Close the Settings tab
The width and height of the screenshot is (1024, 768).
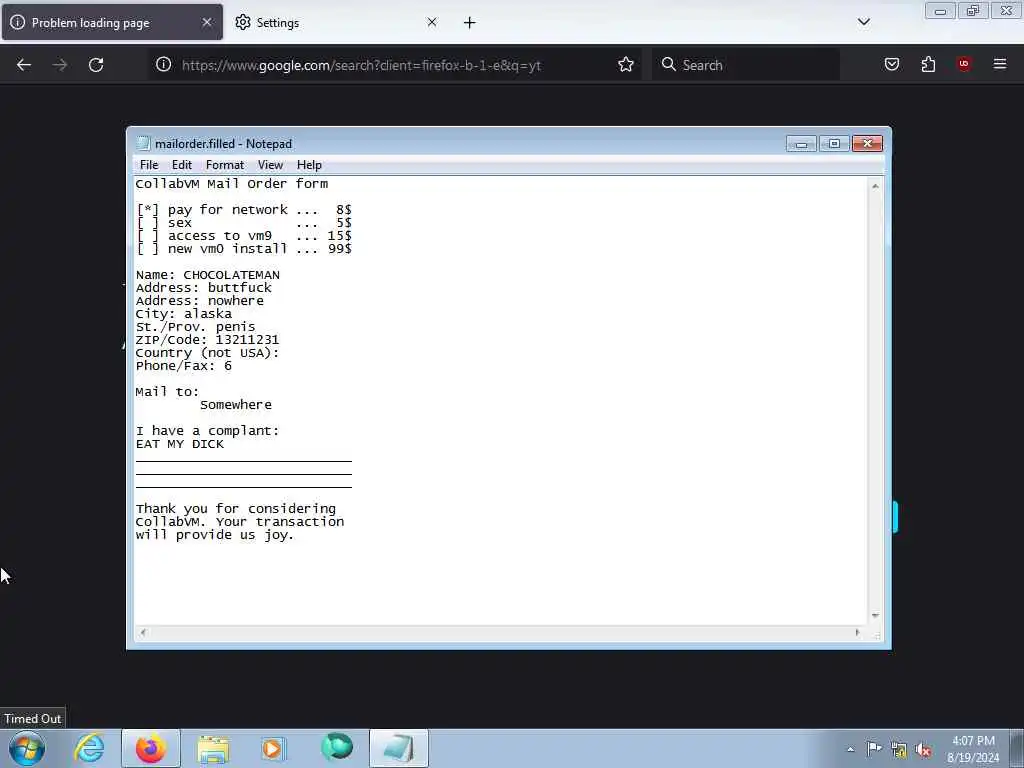point(432,22)
